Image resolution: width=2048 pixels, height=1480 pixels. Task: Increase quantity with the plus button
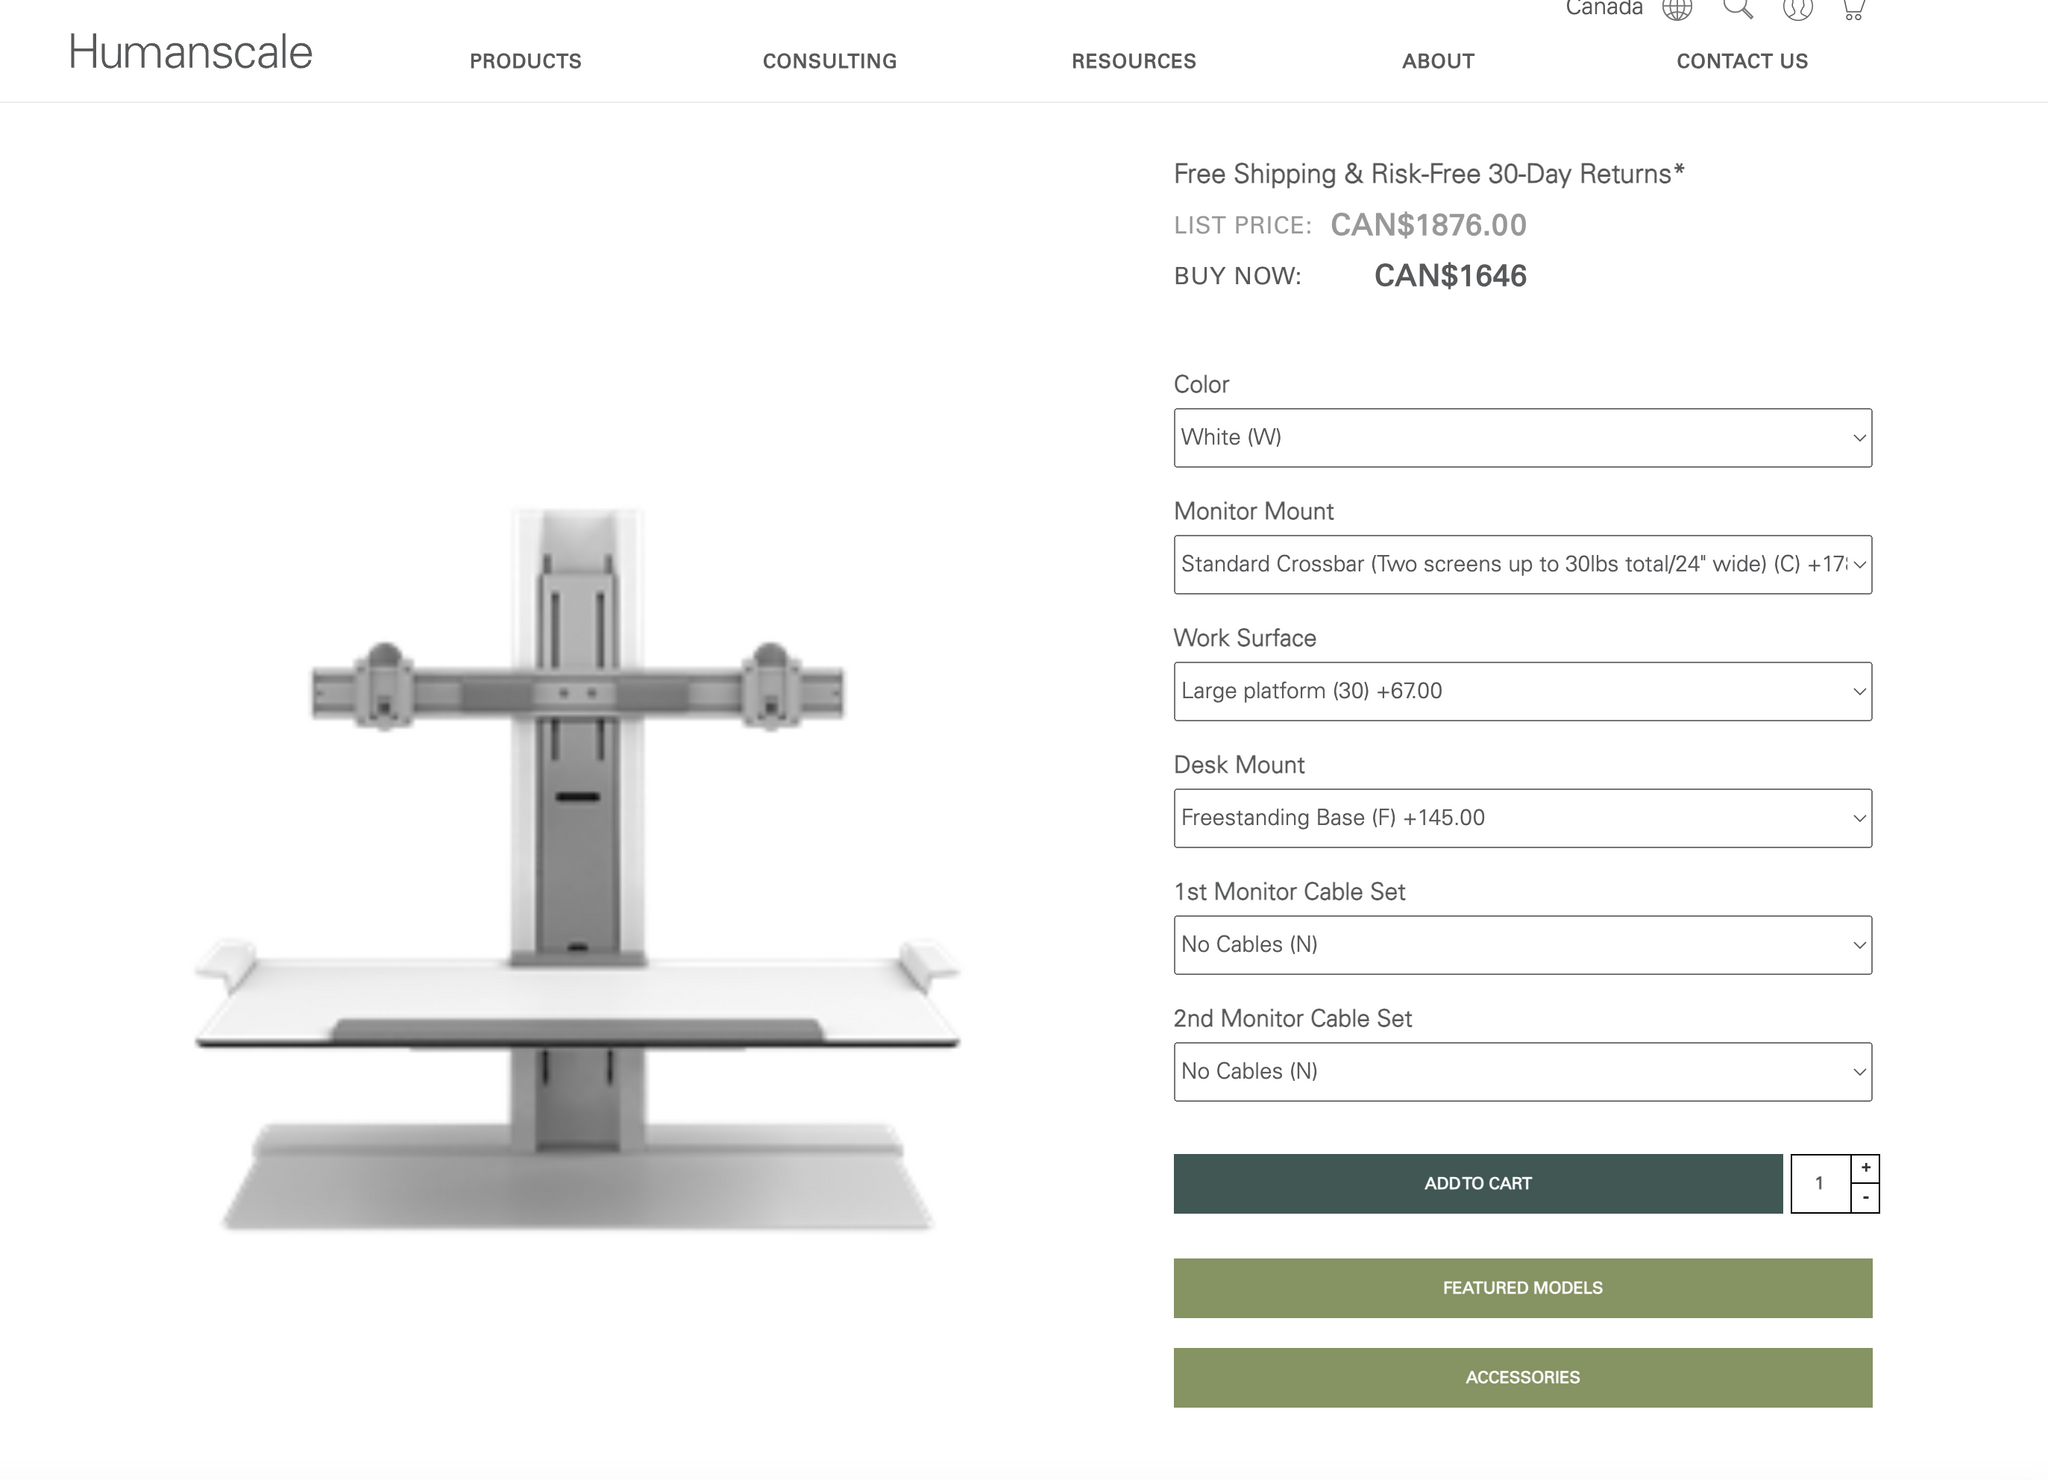(x=1865, y=1168)
